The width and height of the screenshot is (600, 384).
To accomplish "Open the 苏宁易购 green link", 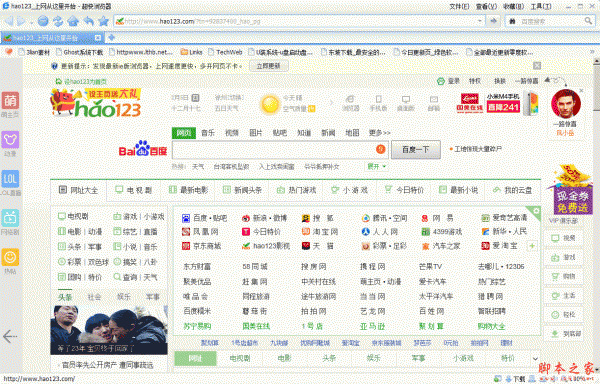I will click(197, 326).
